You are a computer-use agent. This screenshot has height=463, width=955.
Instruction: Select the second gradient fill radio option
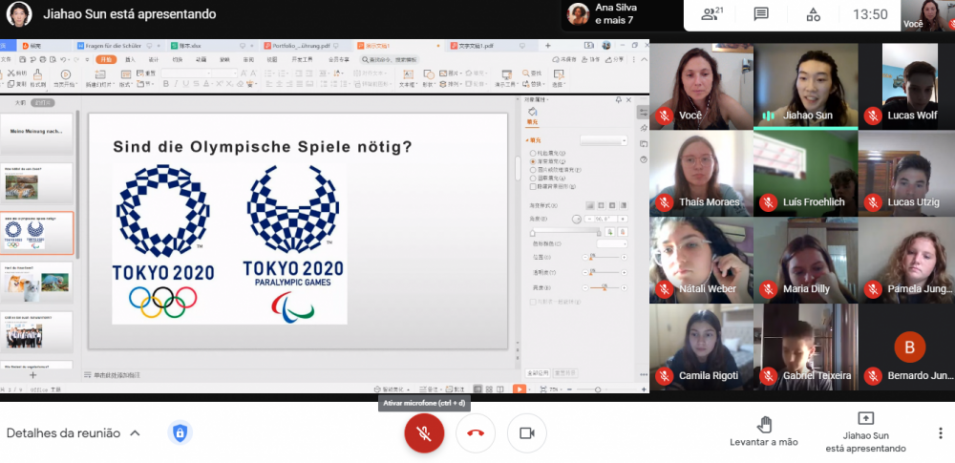534,161
